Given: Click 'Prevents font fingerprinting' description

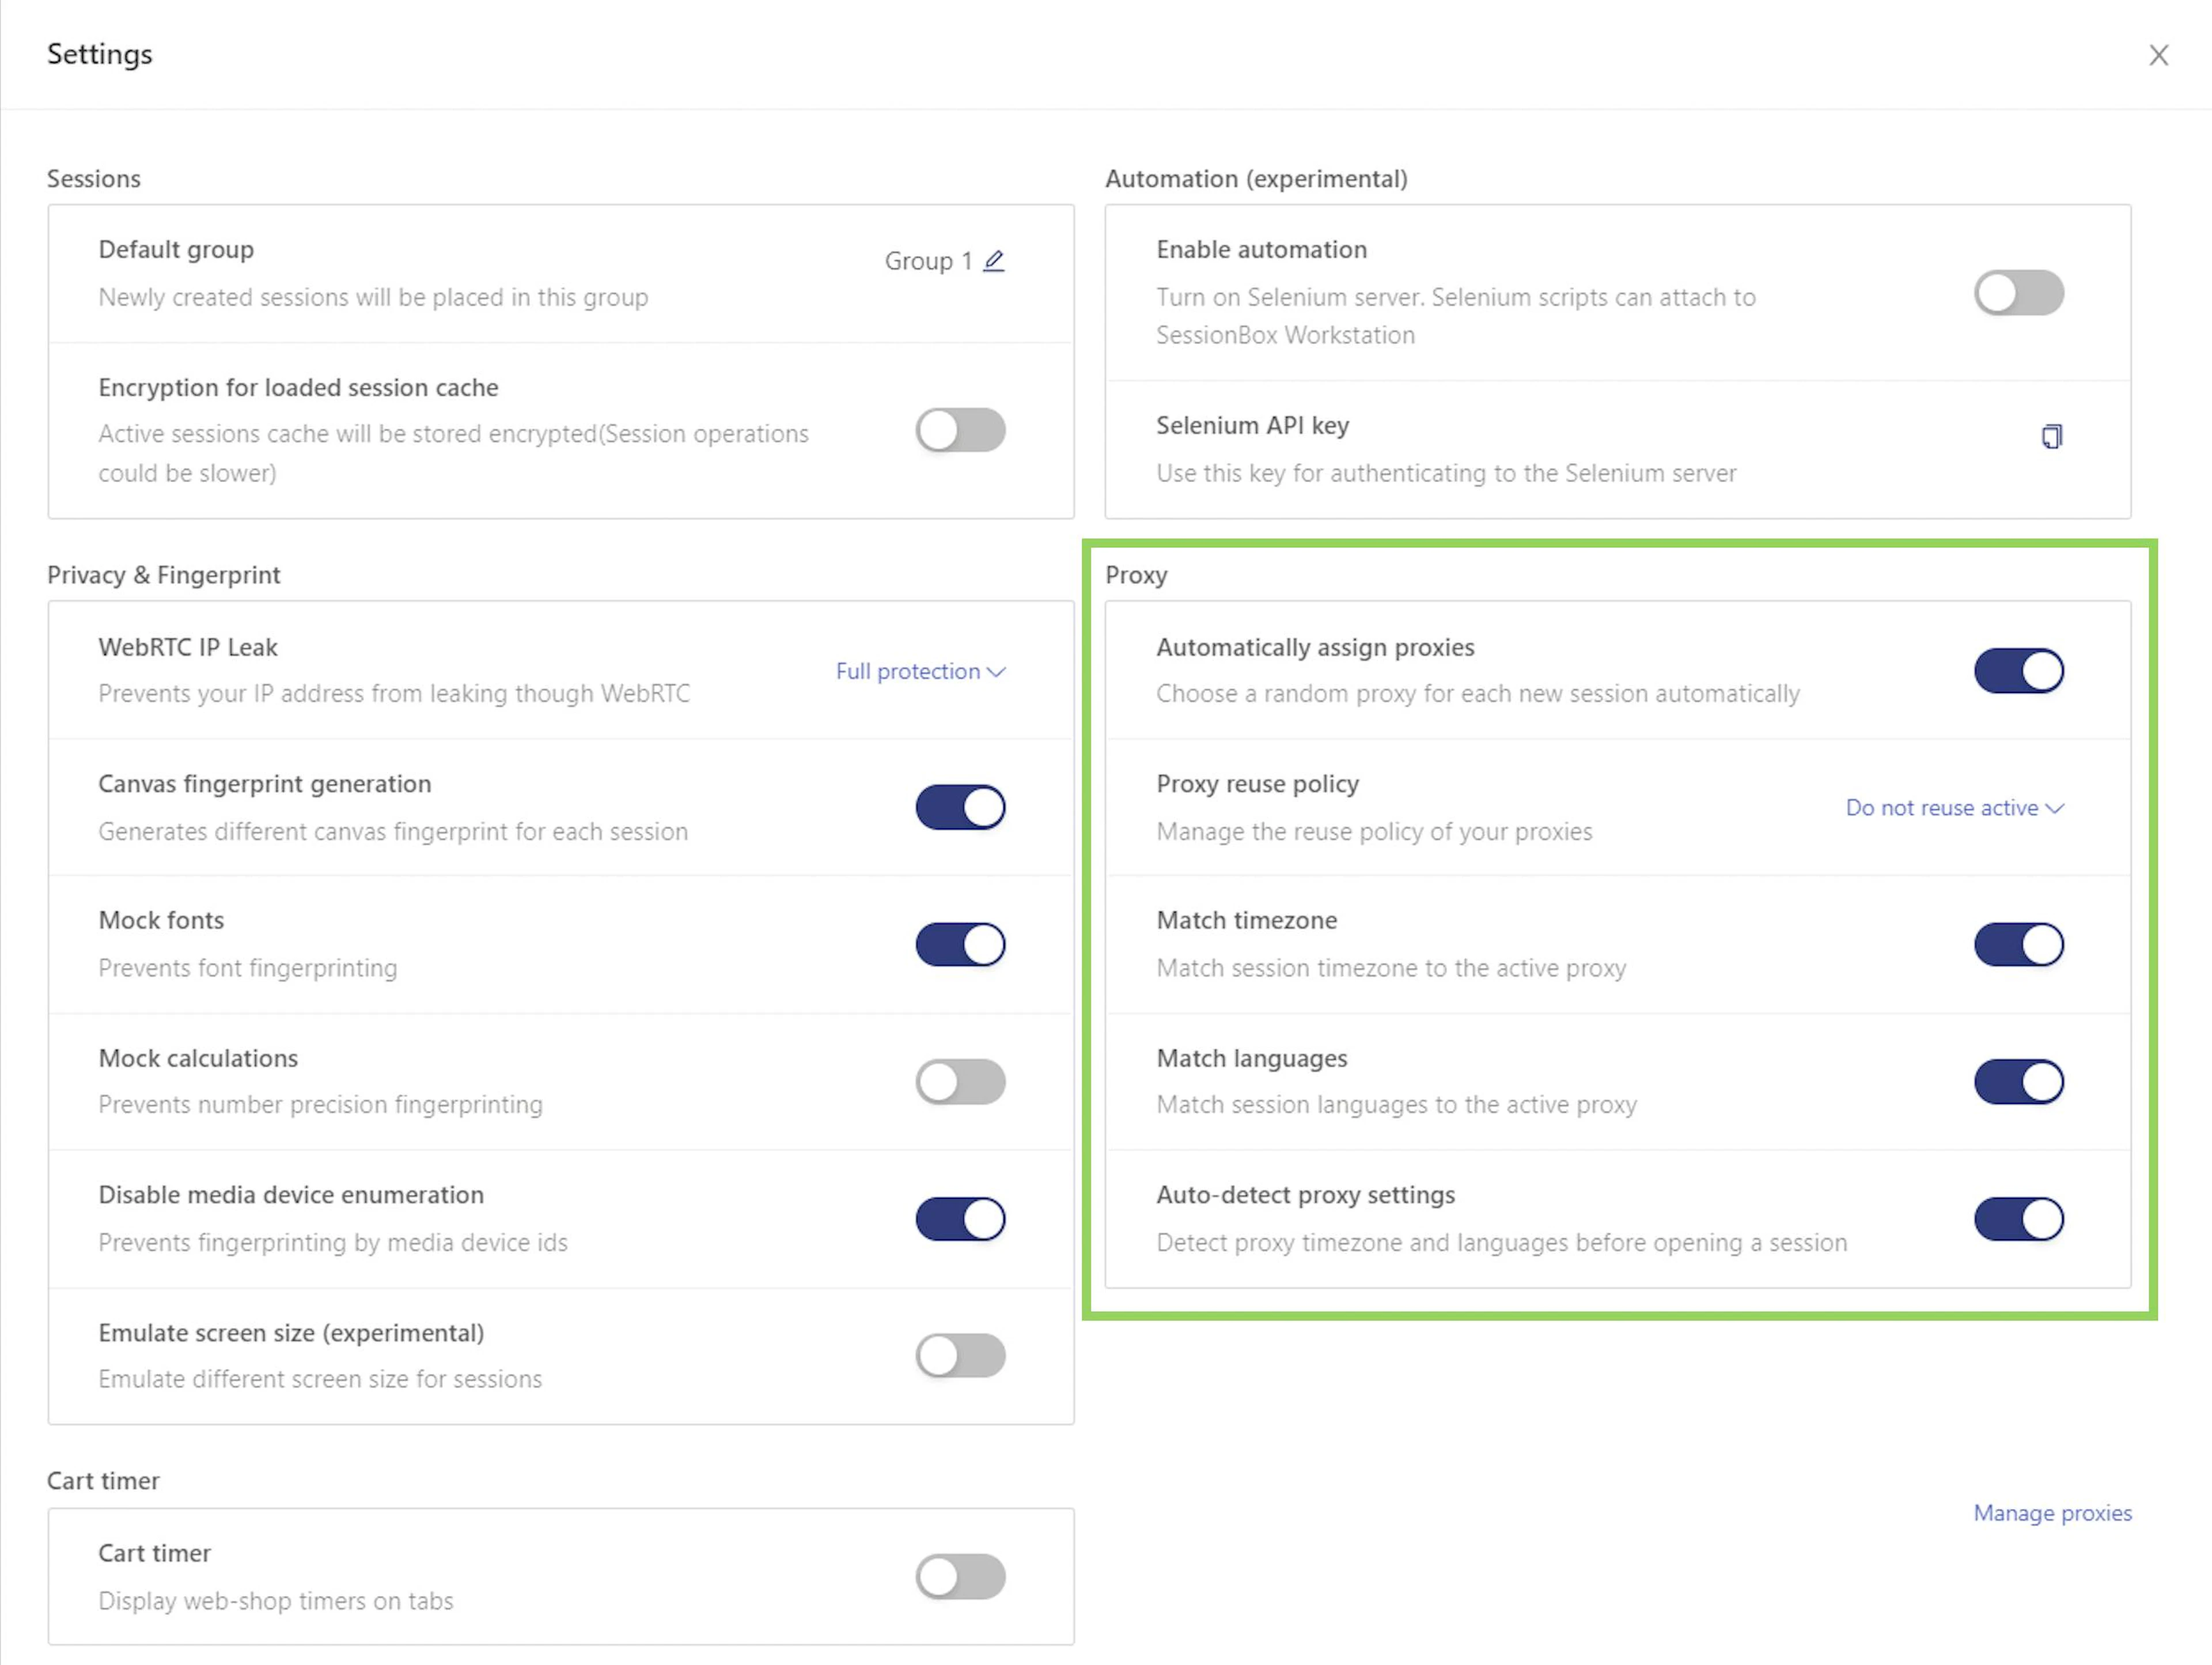Looking at the screenshot, I should [248, 968].
